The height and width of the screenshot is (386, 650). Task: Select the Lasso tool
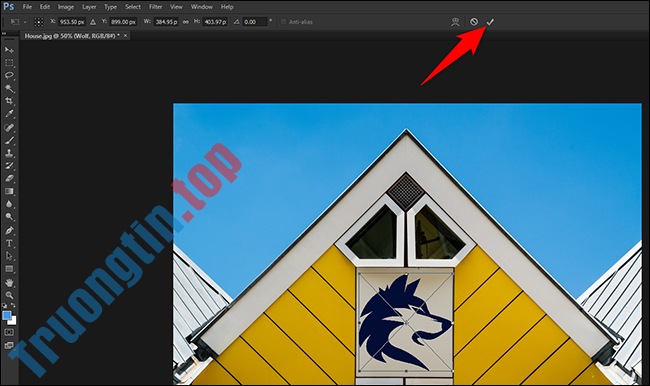coord(9,75)
